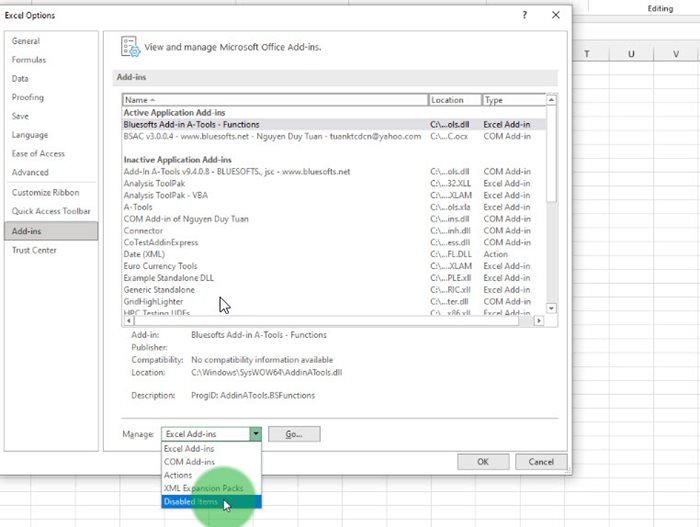Click the Editing ribbon group label
700x527 pixels.
pyautogui.click(x=660, y=8)
